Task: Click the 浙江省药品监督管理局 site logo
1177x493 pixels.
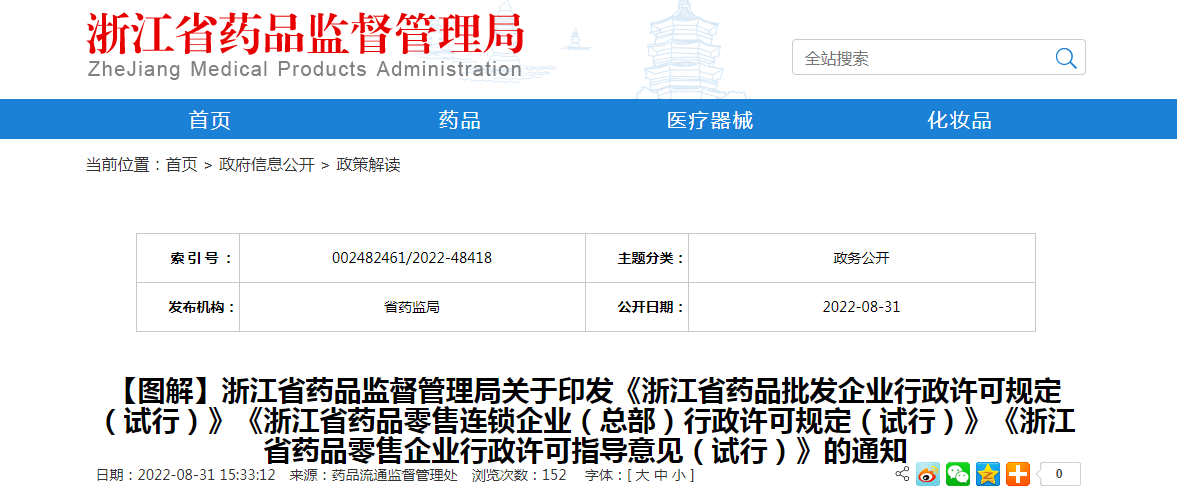Action: click(x=304, y=44)
